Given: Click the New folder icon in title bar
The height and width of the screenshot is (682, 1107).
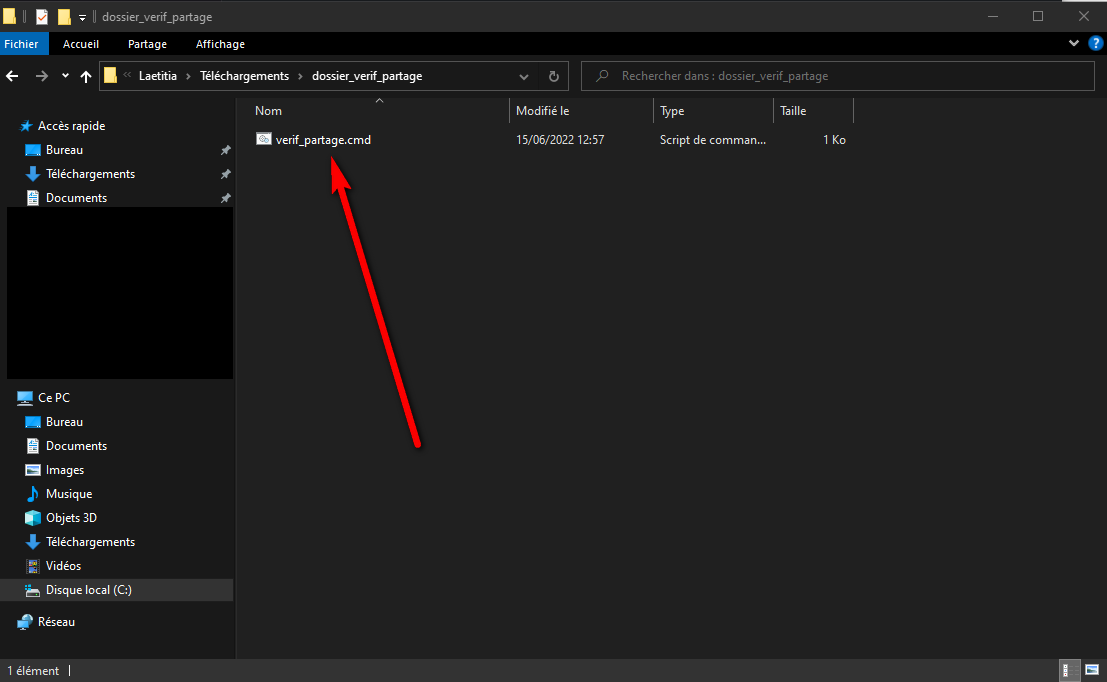Looking at the screenshot, I should click(64, 17).
